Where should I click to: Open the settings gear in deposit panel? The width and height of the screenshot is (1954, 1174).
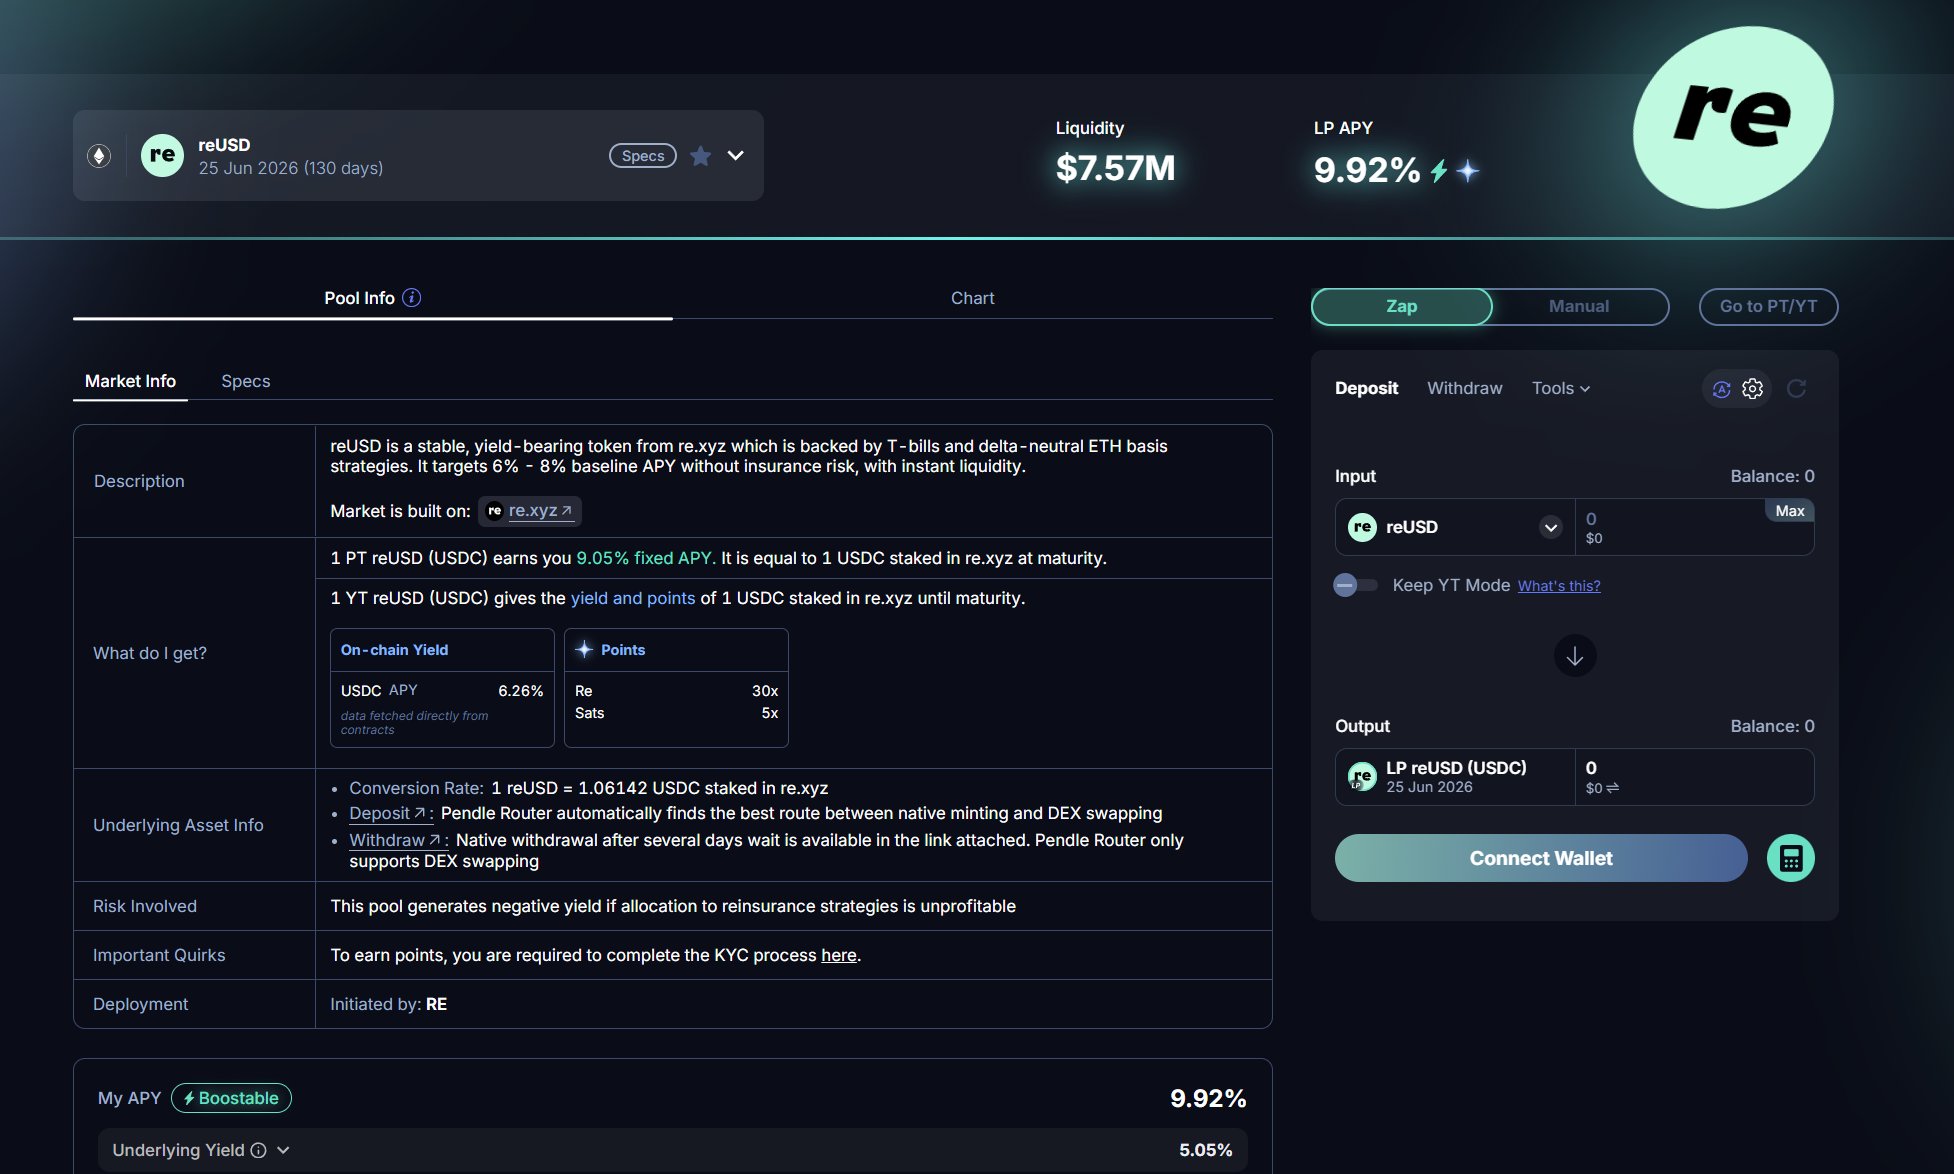point(1752,389)
